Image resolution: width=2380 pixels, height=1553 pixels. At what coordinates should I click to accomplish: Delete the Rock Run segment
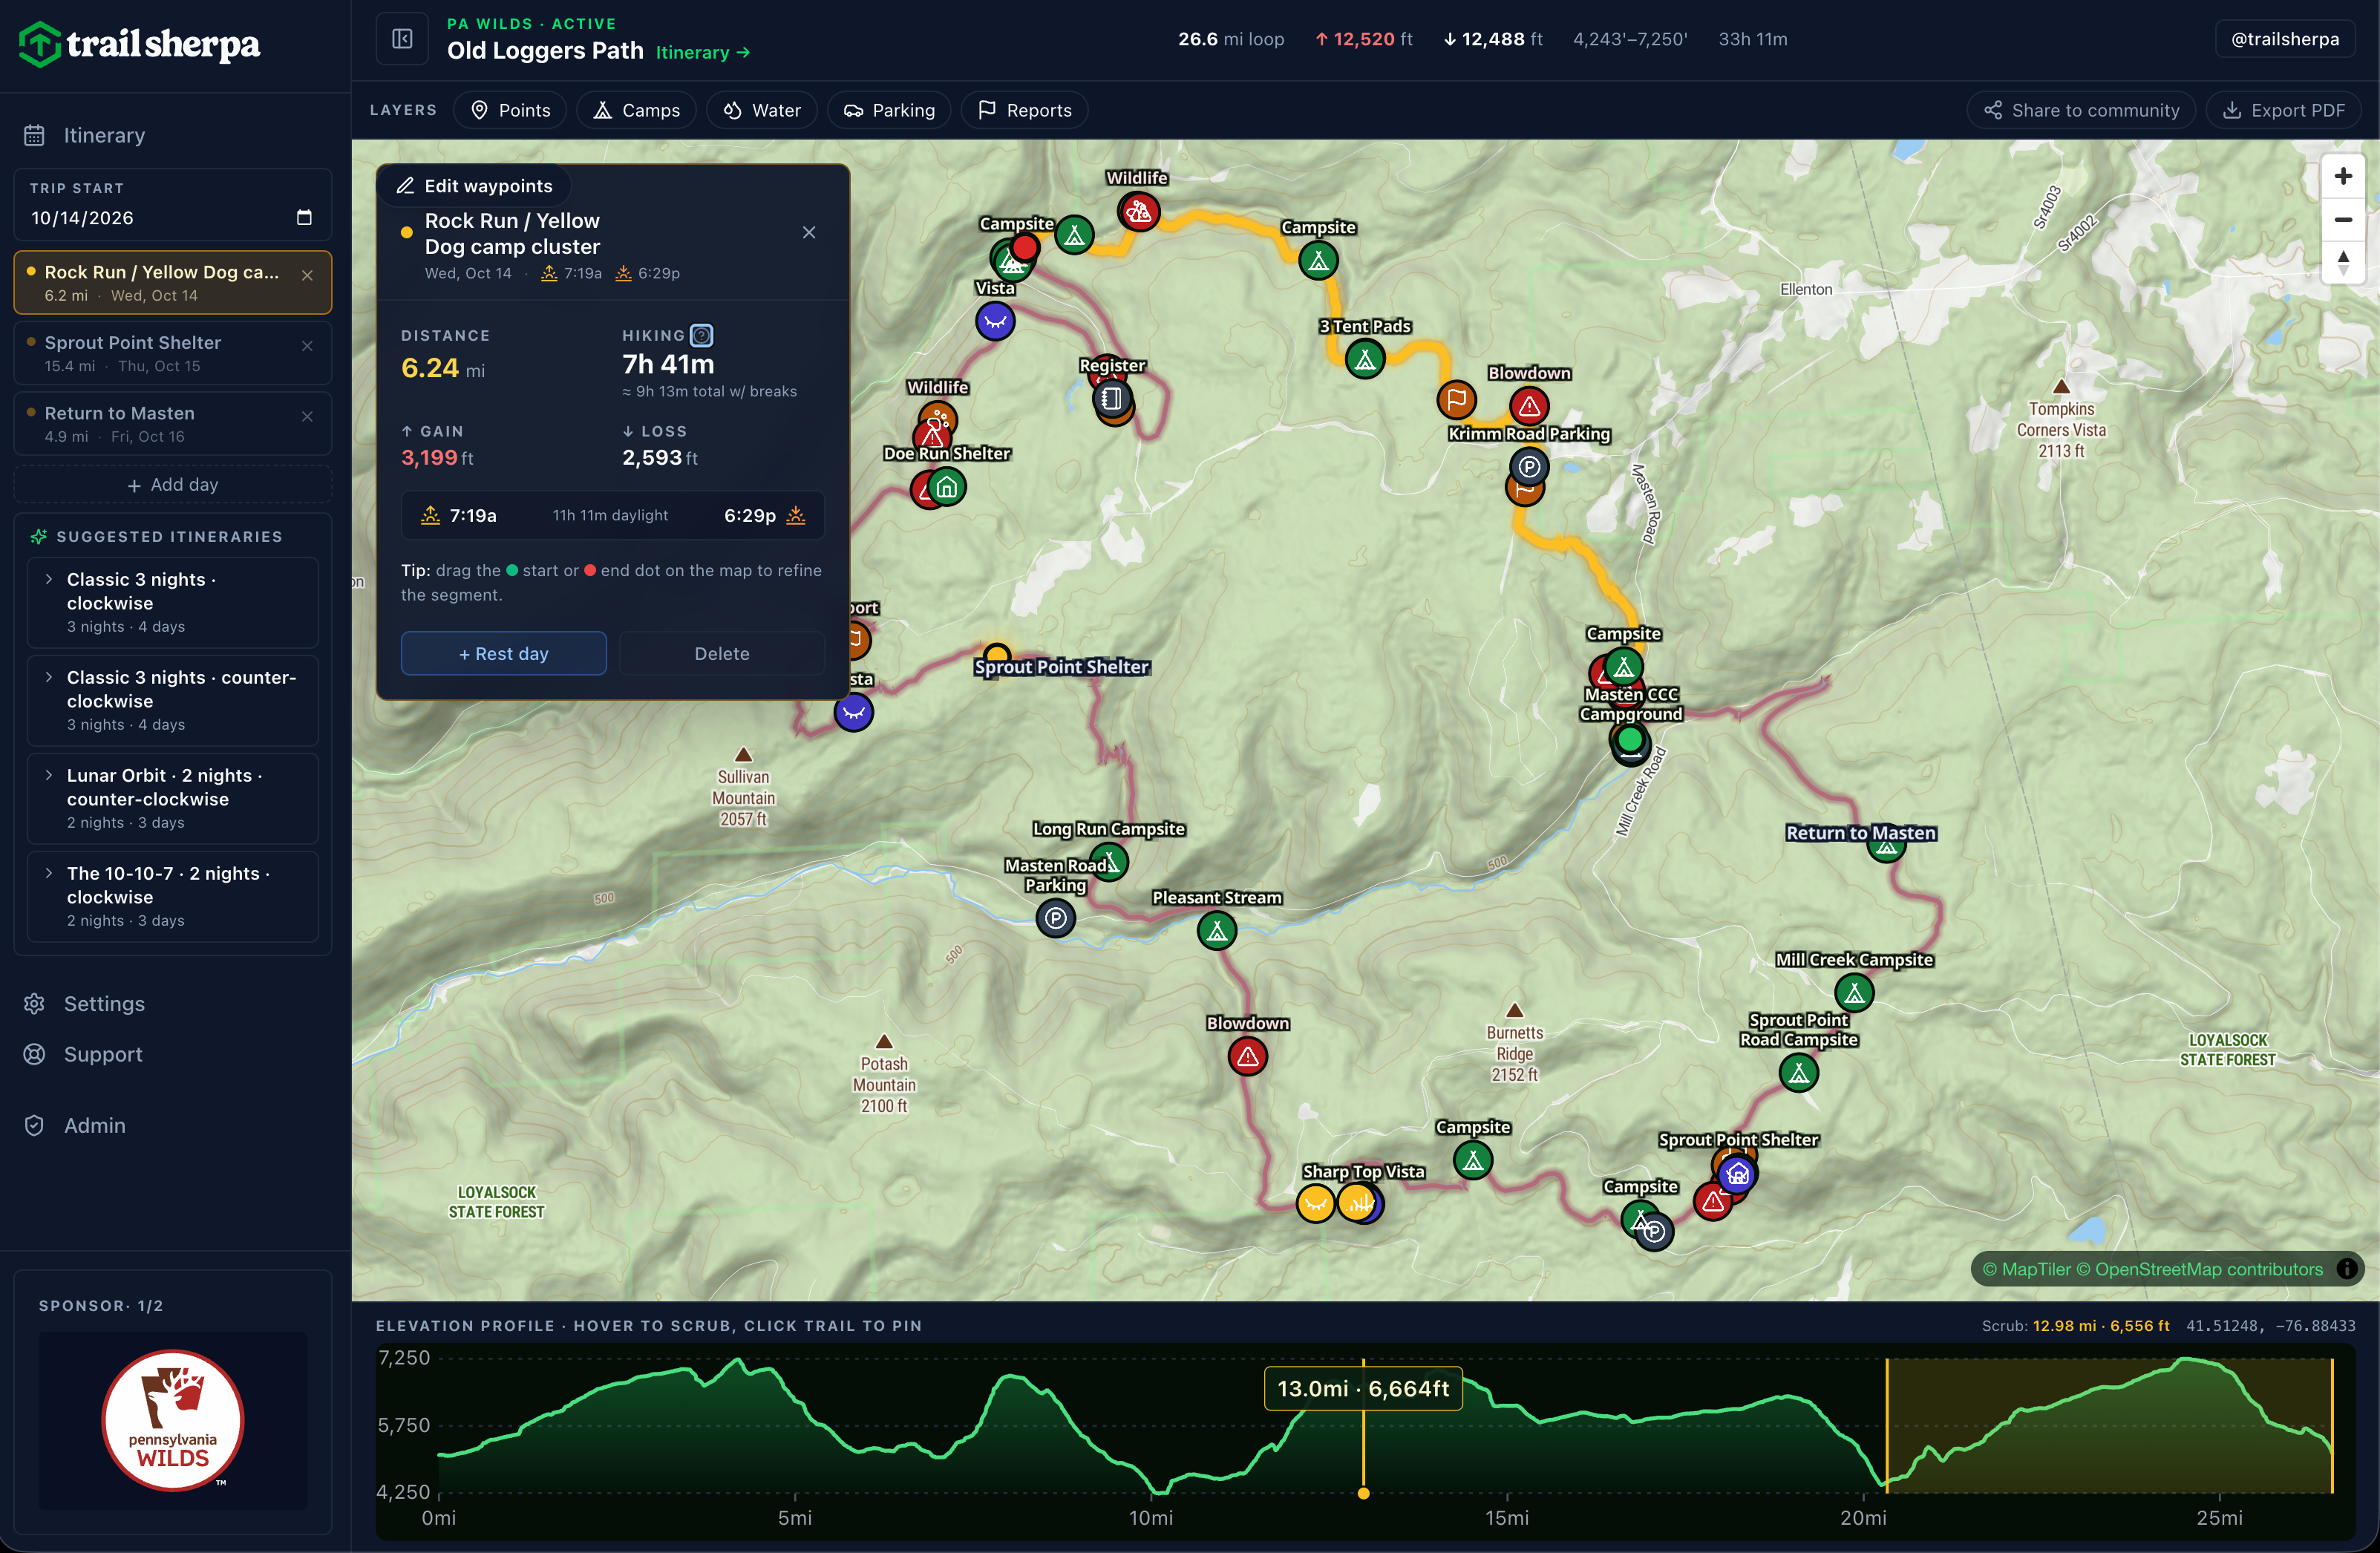[x=722, y=654]
